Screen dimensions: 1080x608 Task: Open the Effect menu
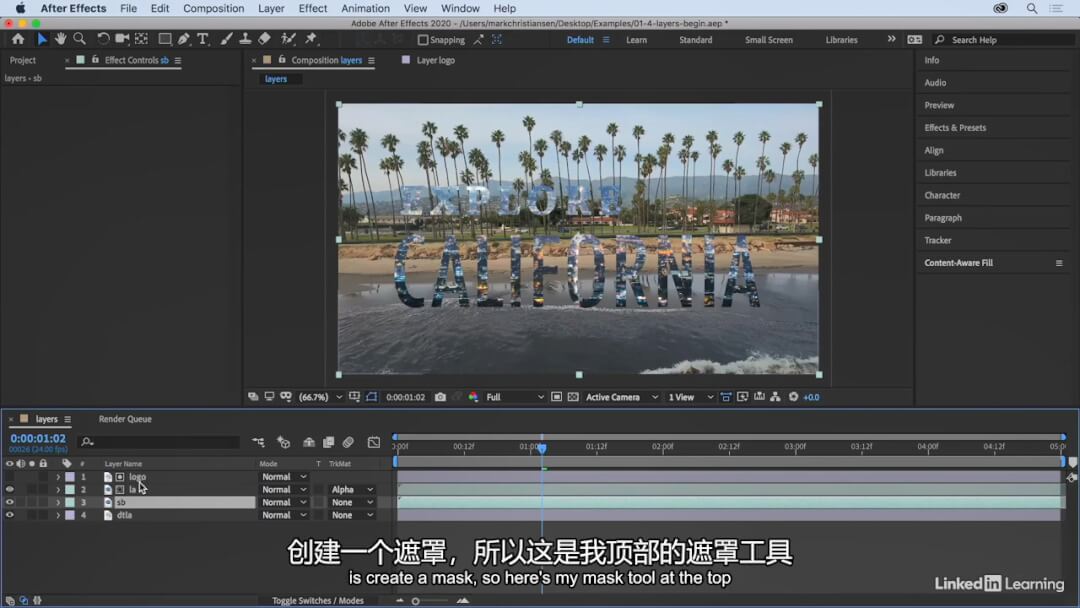[x=313, y=8]
